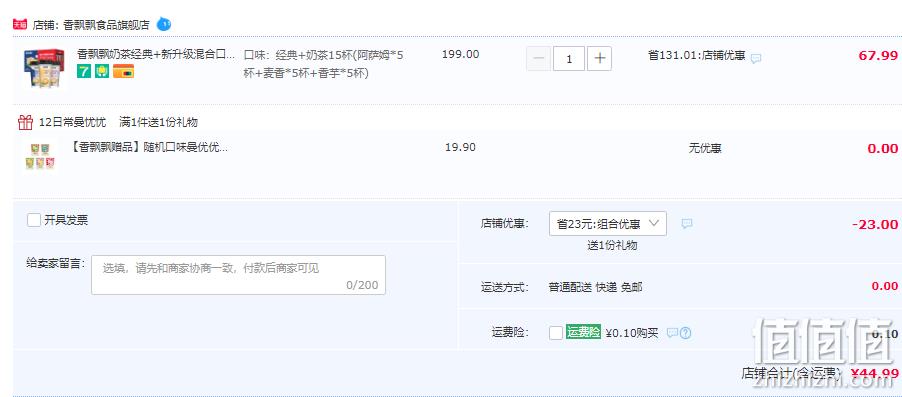Click the ¥0.10购买 insurance price text
Viewport: 902px width, 397px height.
tap(632, 333)
